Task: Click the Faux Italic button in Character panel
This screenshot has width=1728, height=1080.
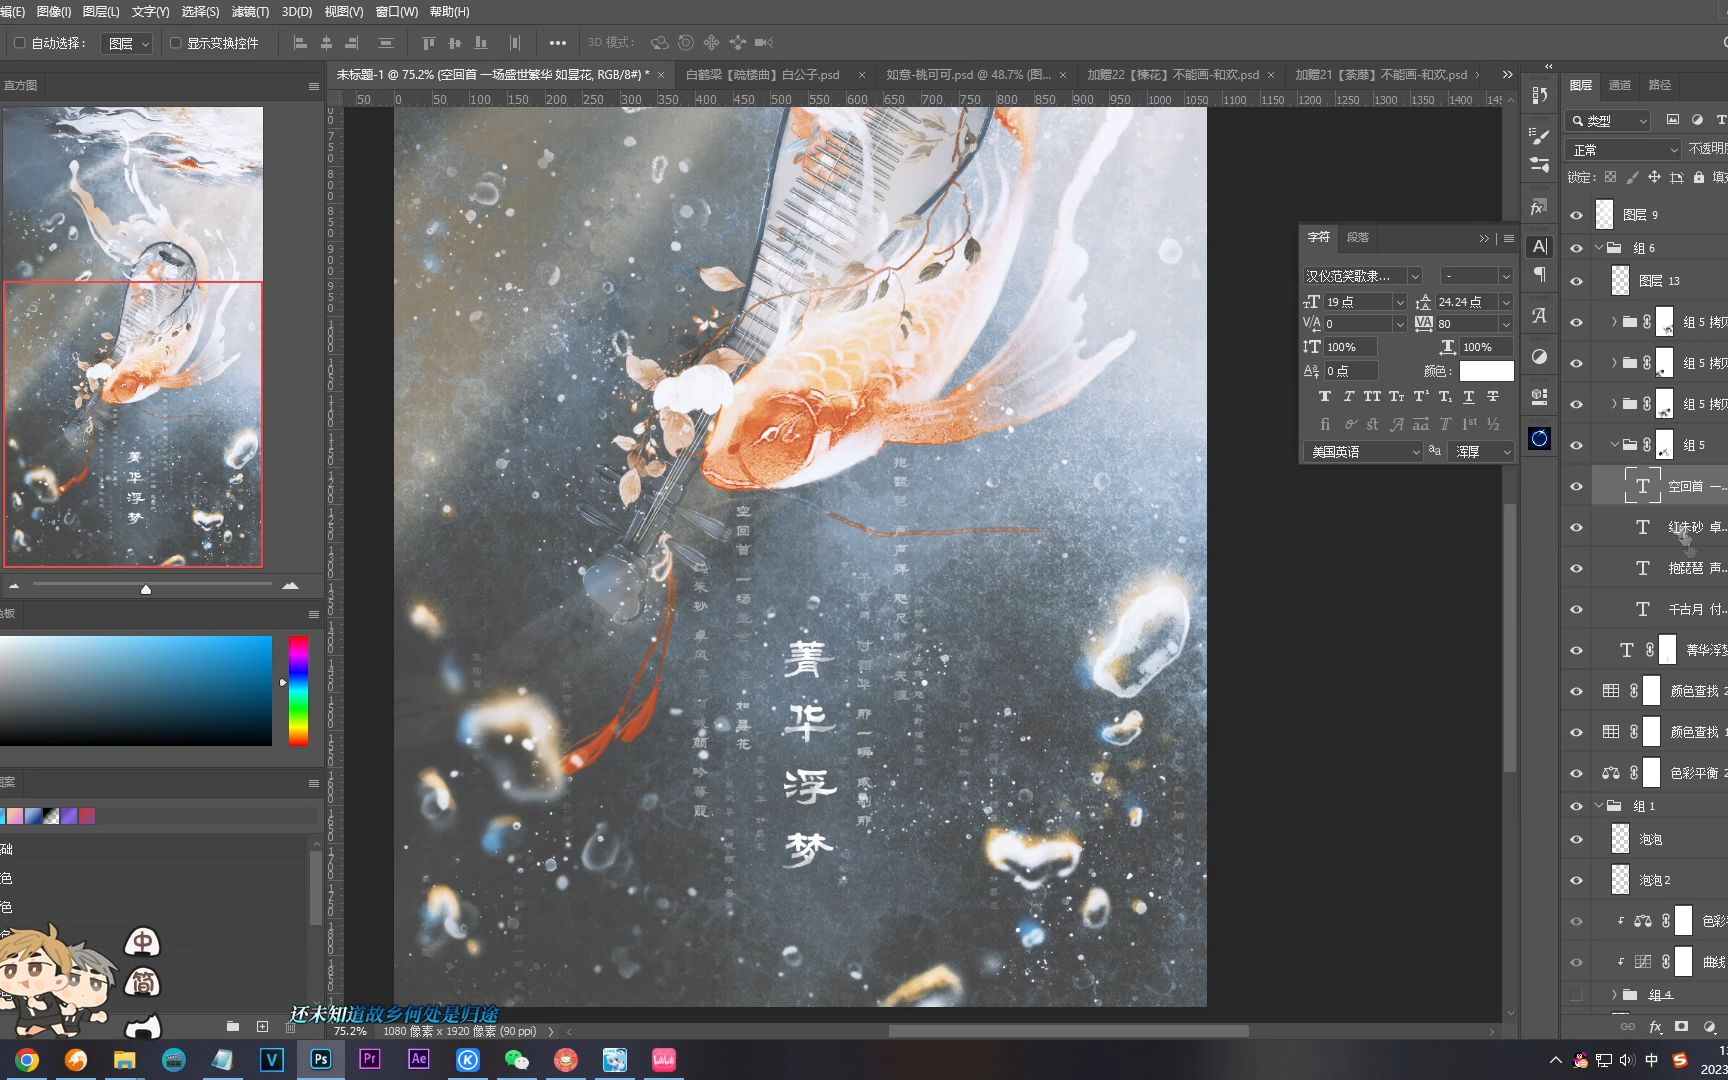Action: 1349,397
